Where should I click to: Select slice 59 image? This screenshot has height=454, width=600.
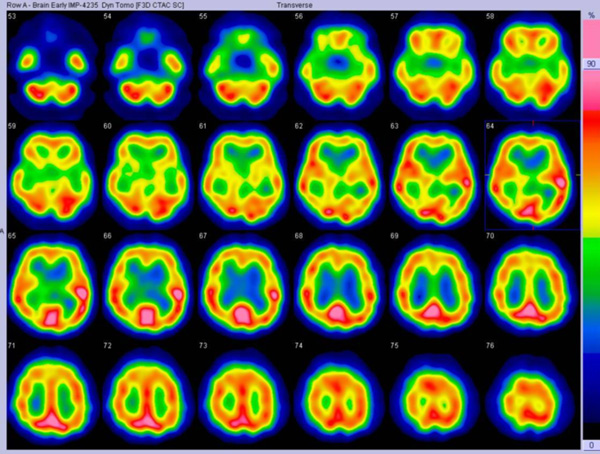click(x=49, y=176)
